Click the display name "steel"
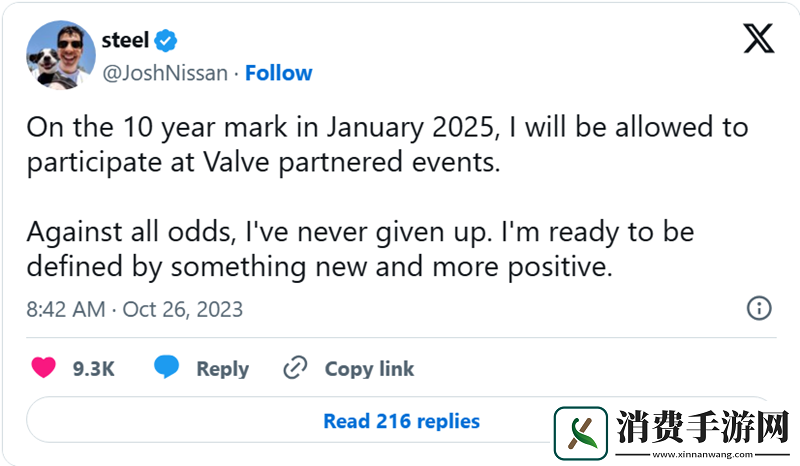The image size is (800, 466). [x=125, y=41]
